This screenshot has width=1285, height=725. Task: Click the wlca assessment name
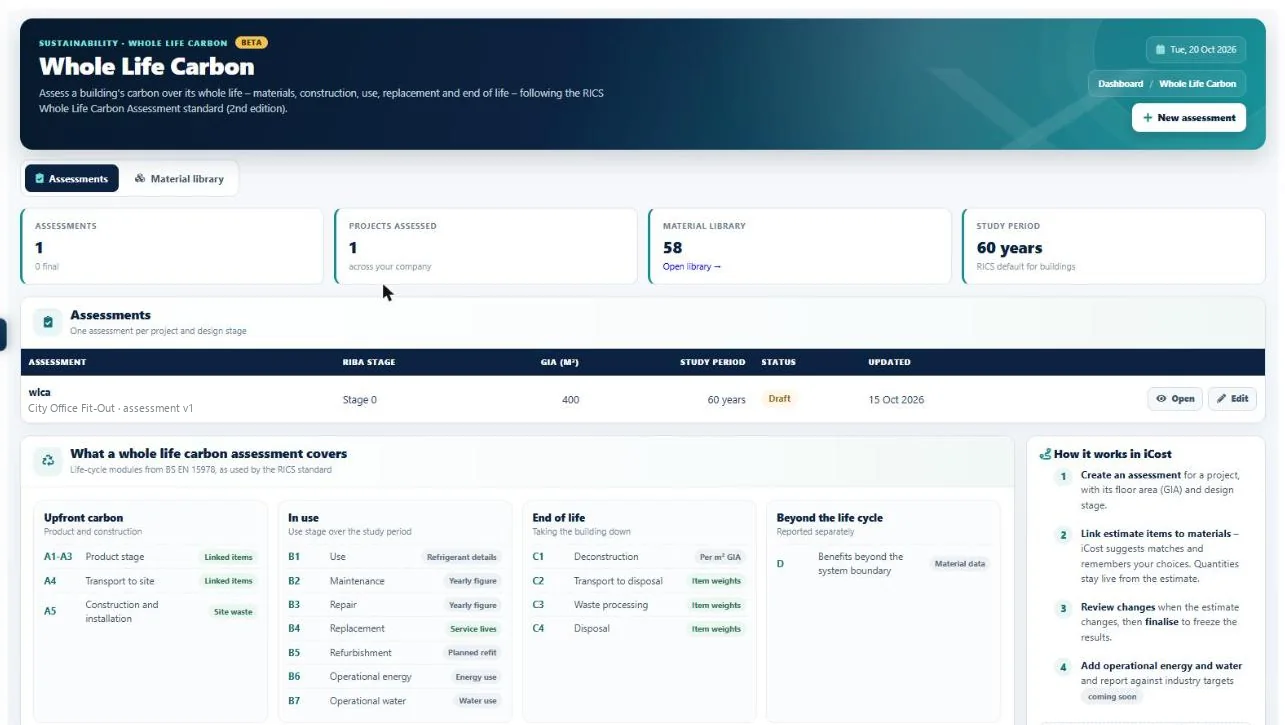coord(40,392)
